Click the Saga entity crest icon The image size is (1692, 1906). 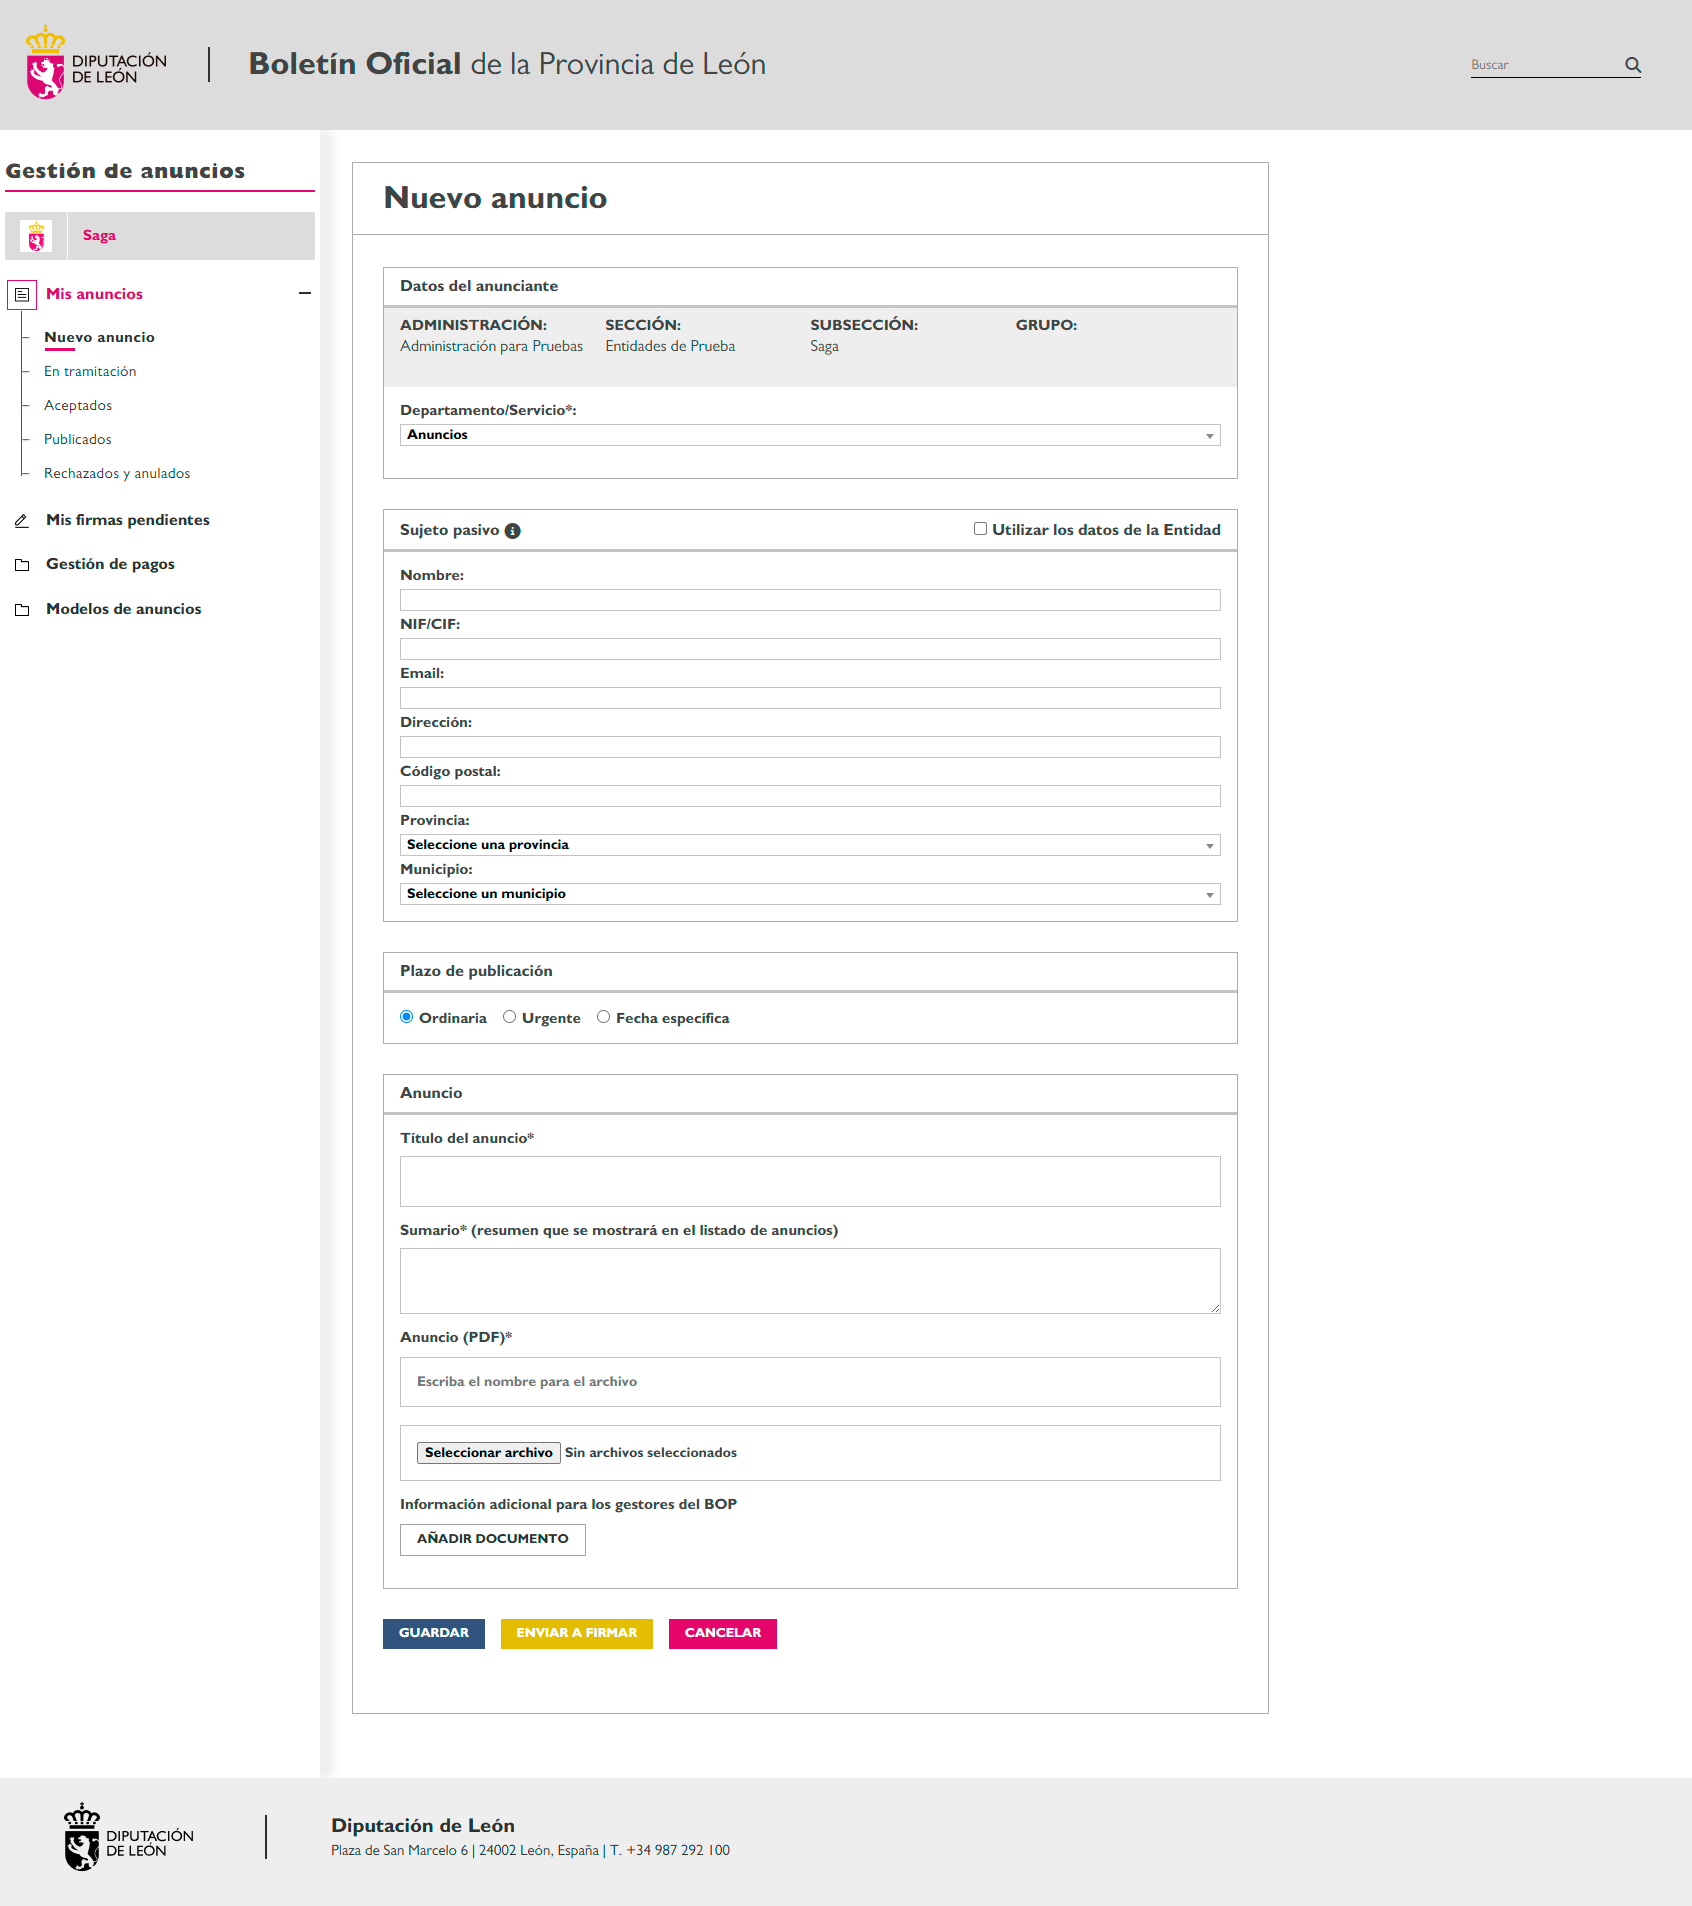click(x=37, y=236)
